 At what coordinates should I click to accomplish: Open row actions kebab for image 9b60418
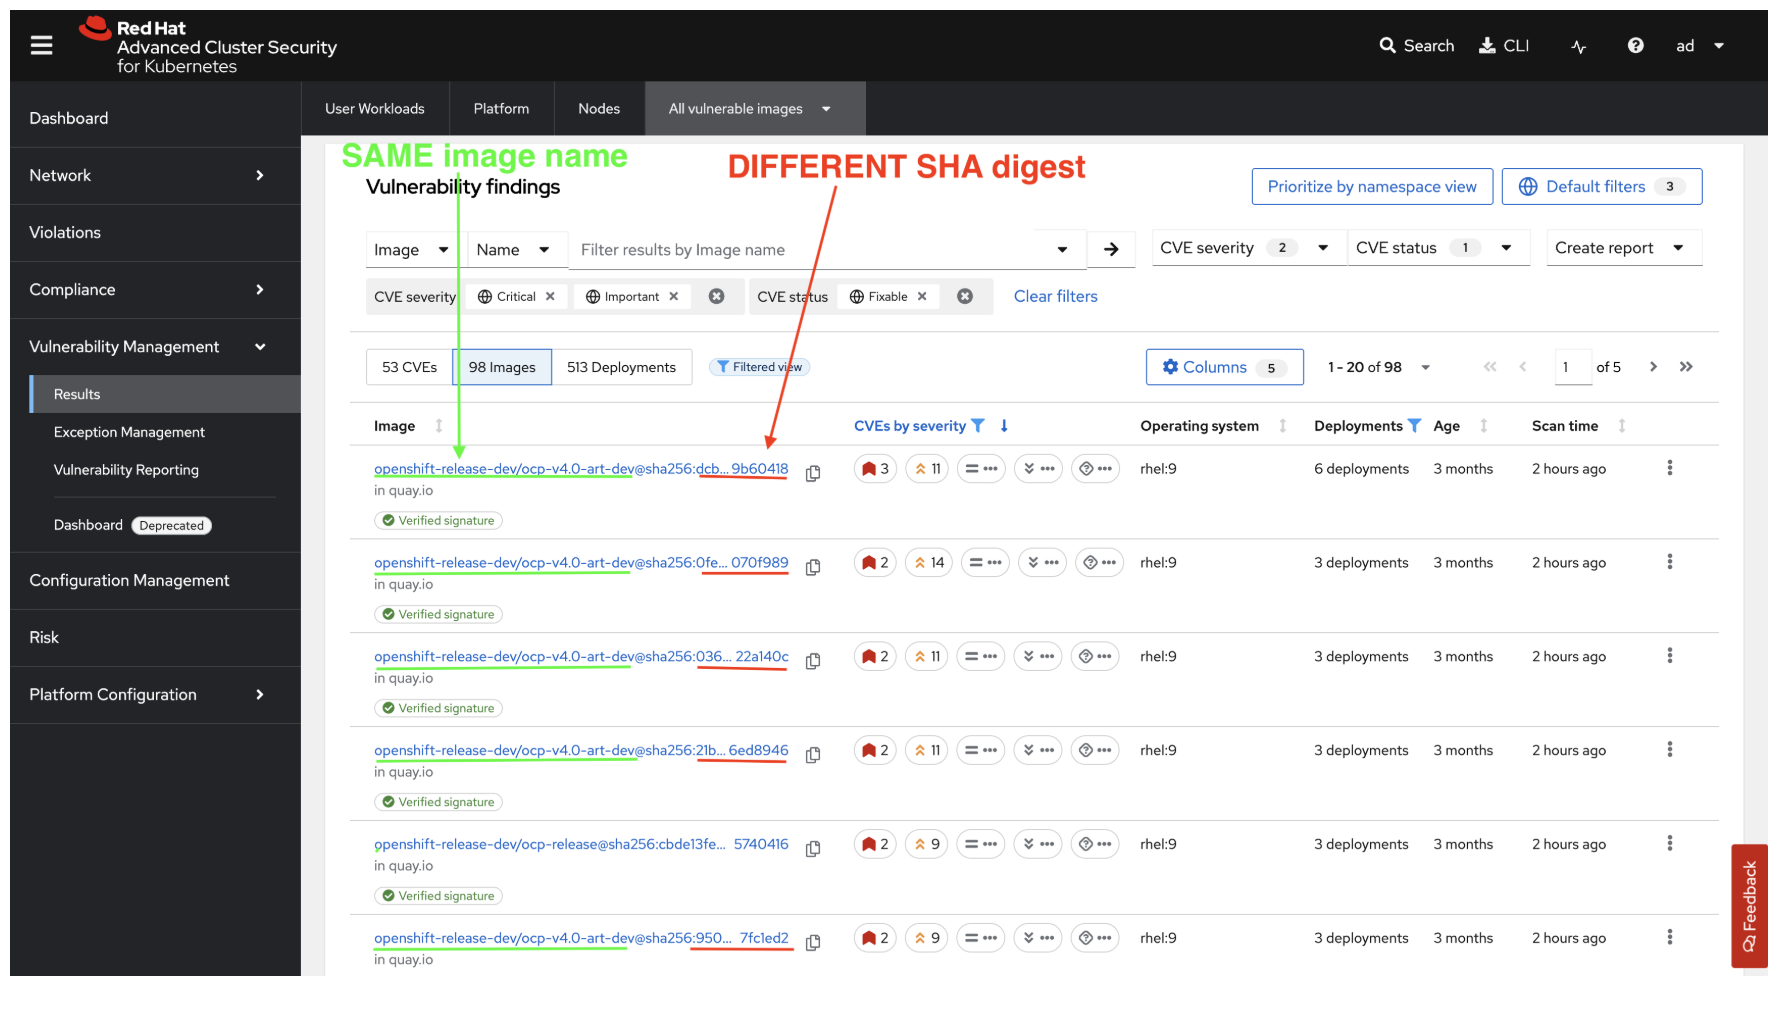pyautogui.click(x=1670, y=468)
